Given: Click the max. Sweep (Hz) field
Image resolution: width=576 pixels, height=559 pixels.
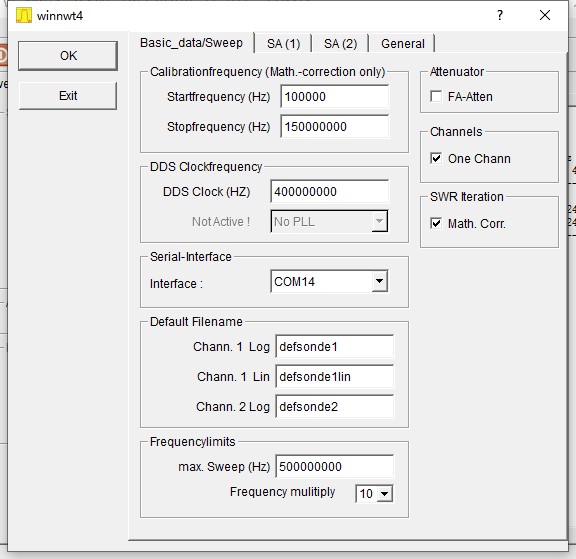Looking at the screenshot, I should click(x=335, y=466).
